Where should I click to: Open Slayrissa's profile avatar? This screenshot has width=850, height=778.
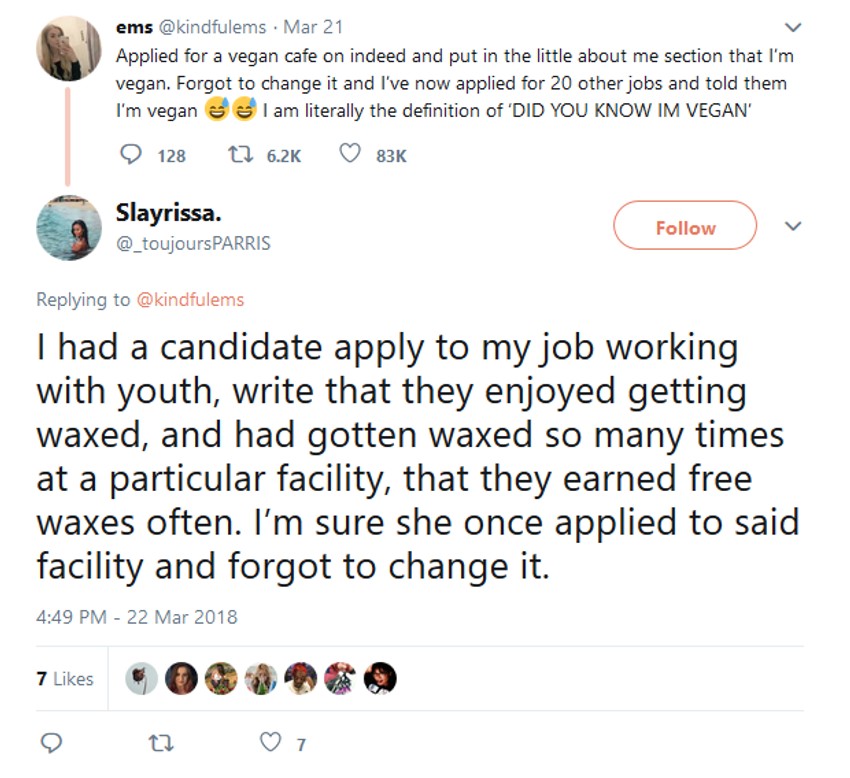tap(69, 228)
